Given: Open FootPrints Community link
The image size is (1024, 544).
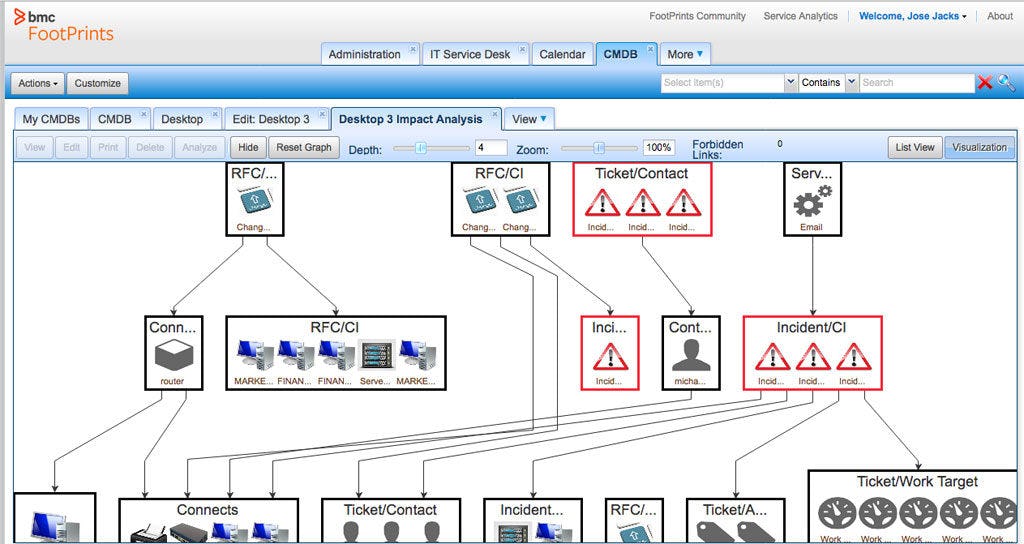Looking at the screenshot, I should click(697, 16).
